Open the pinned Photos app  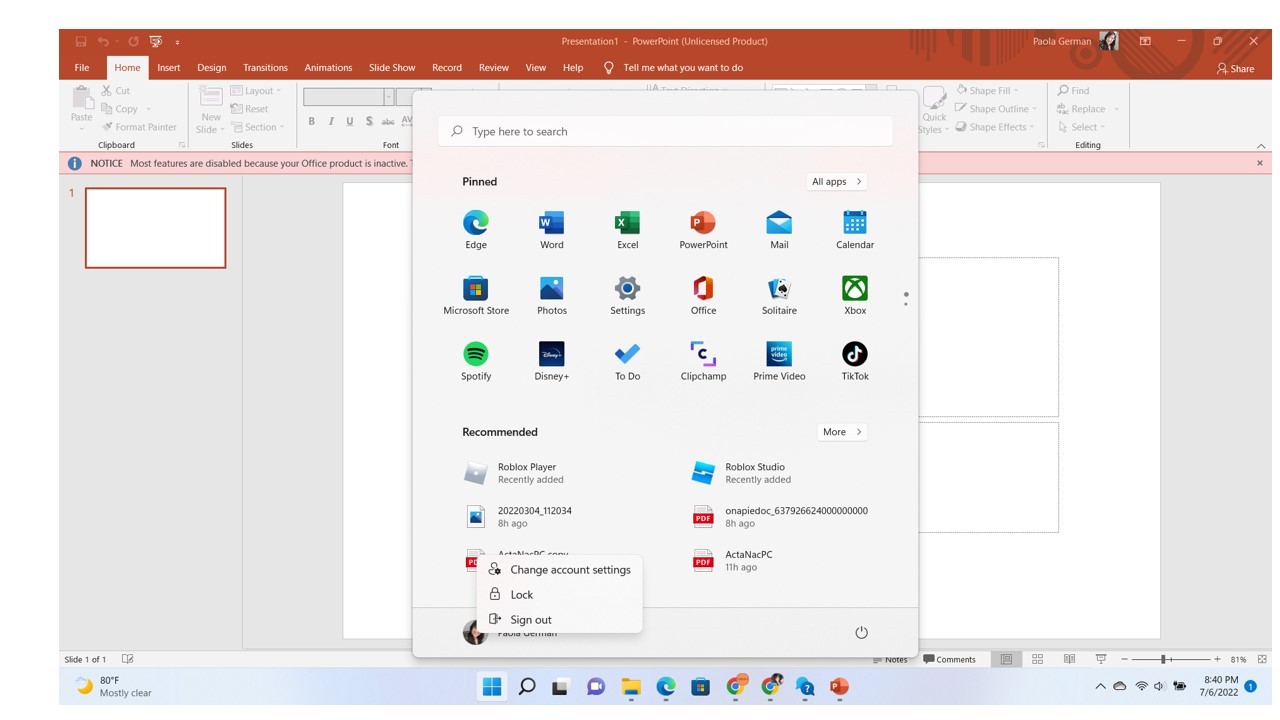551,296
